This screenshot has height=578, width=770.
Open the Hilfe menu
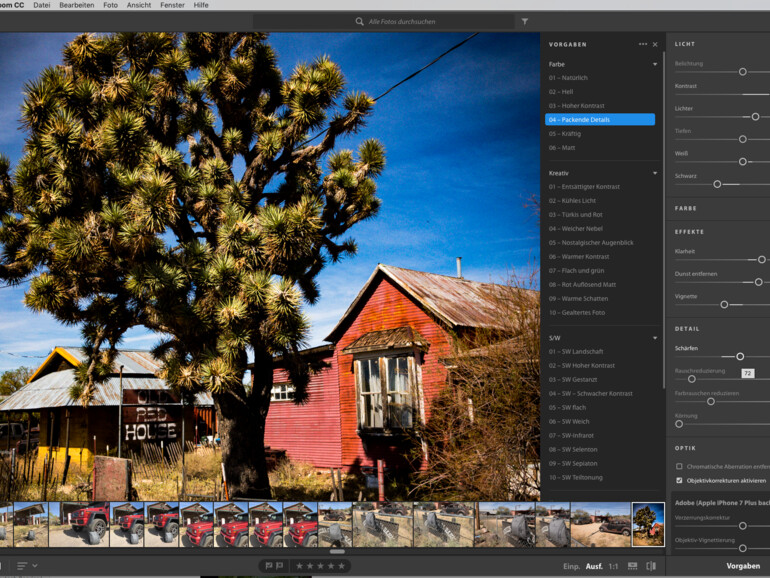[x=201, y=5]
